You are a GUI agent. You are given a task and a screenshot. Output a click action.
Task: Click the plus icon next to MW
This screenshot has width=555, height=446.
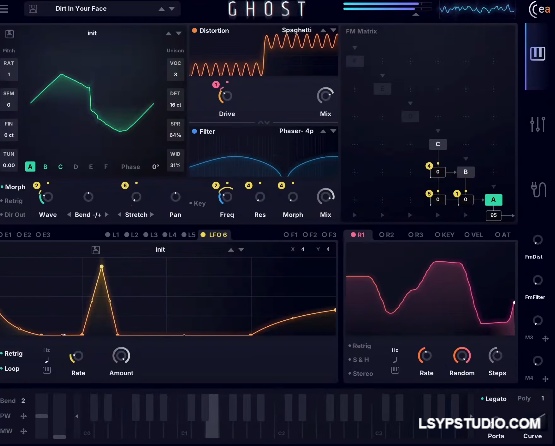(24, 431)
